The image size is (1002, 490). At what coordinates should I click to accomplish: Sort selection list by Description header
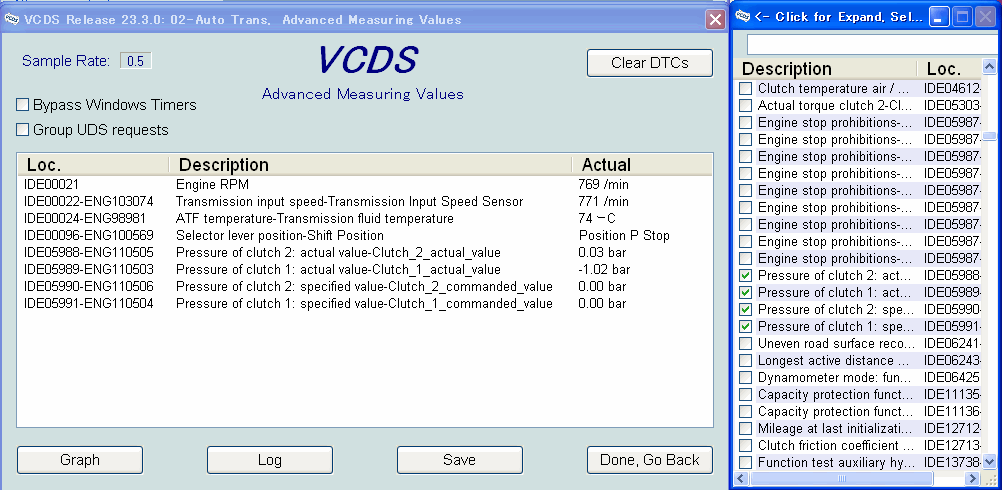click(x=826, y=69)
